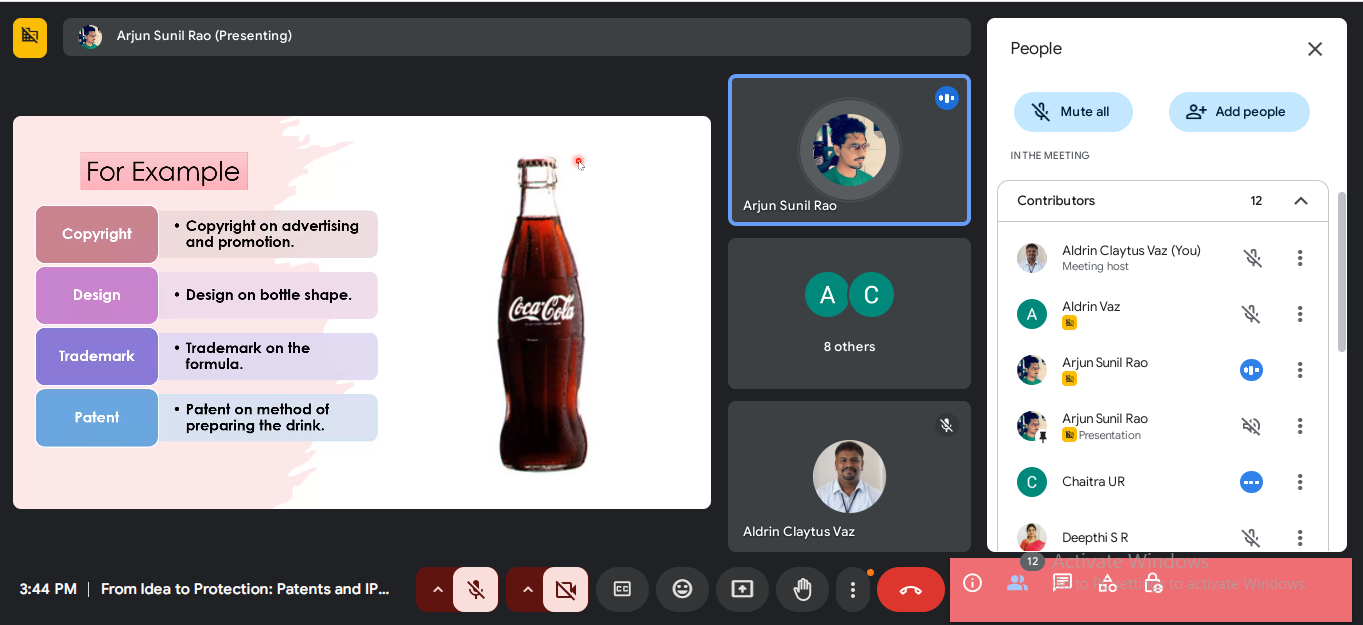The height and width of the screenshot is (625, 1363).
Task: Click the yellow presentation-off icon at top left
Action: pos(30,37)
